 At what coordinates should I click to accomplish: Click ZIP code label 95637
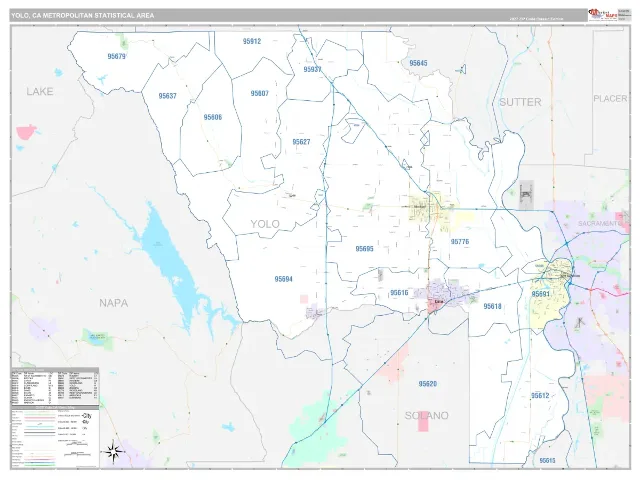(x=167, y=96)
